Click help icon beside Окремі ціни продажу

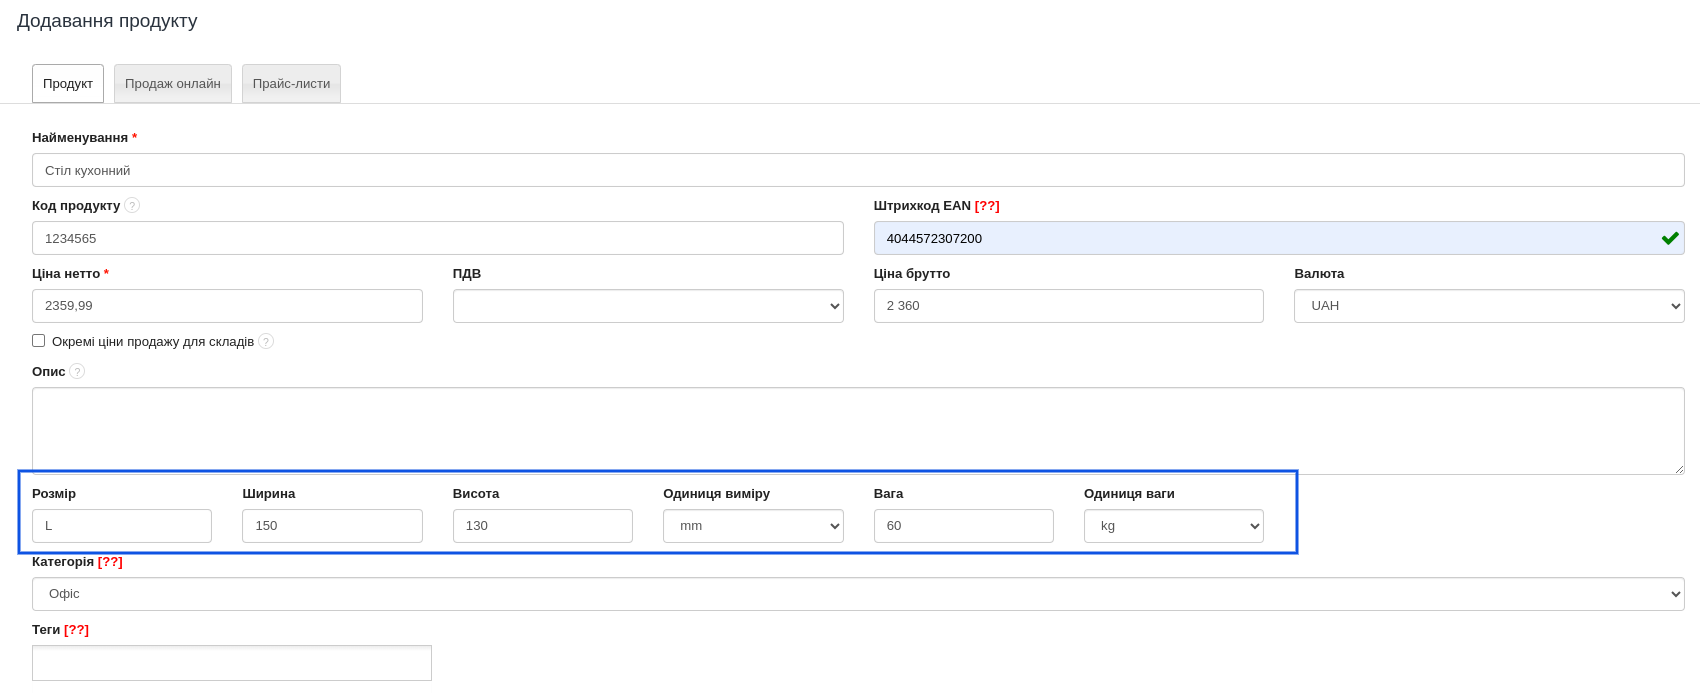tap(266, 341)
